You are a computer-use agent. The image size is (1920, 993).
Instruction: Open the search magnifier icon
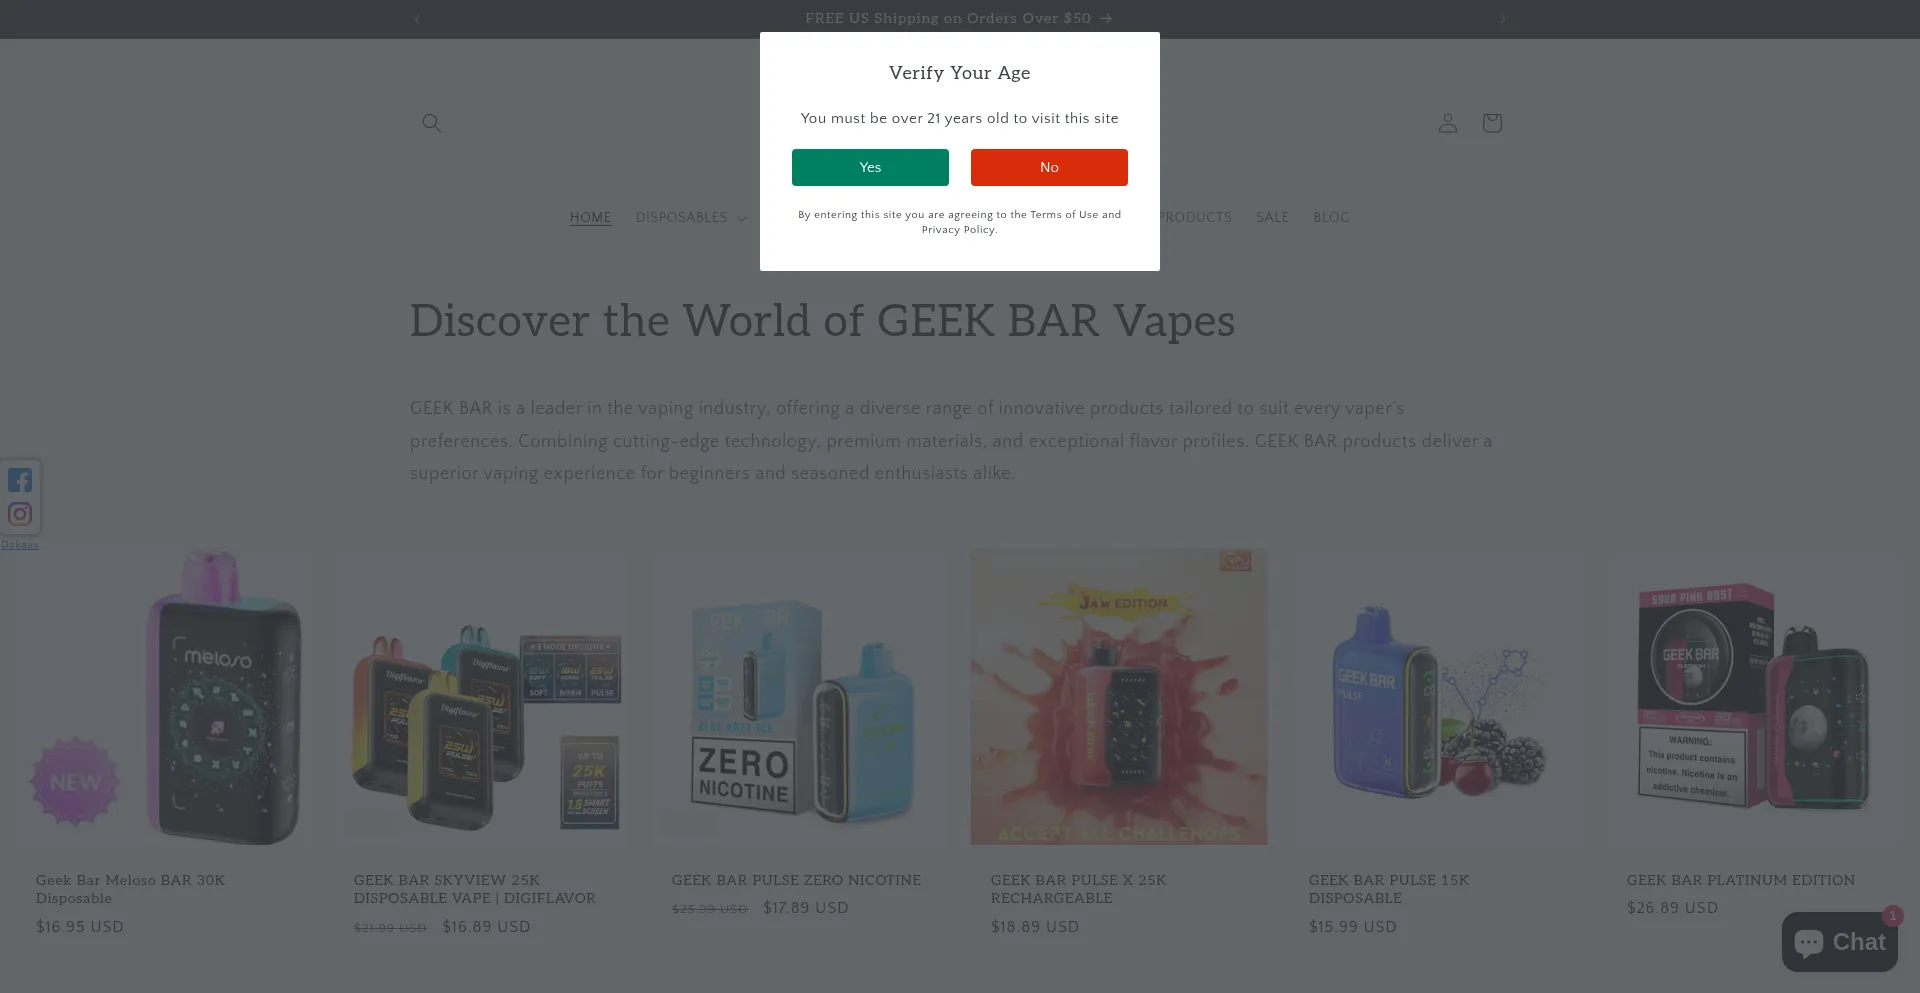[x=431, y=123]
